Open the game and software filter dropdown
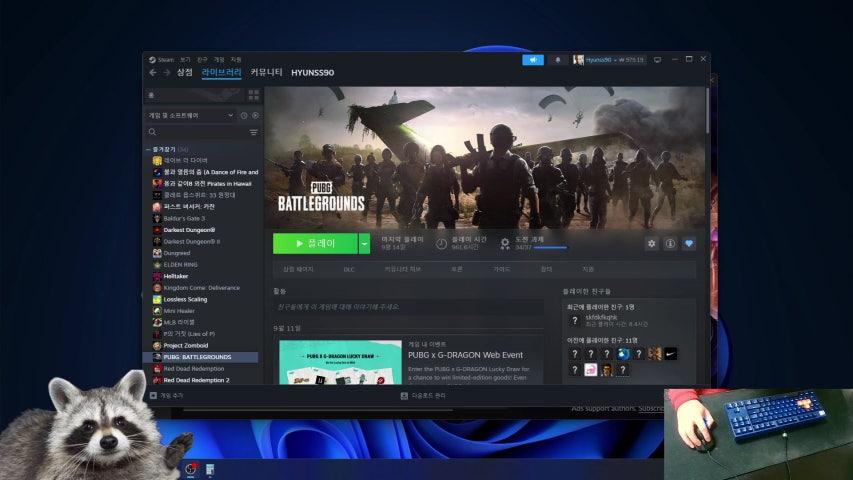Image resolution: width=853 pixels, height=480 pixels. [191, 115]
